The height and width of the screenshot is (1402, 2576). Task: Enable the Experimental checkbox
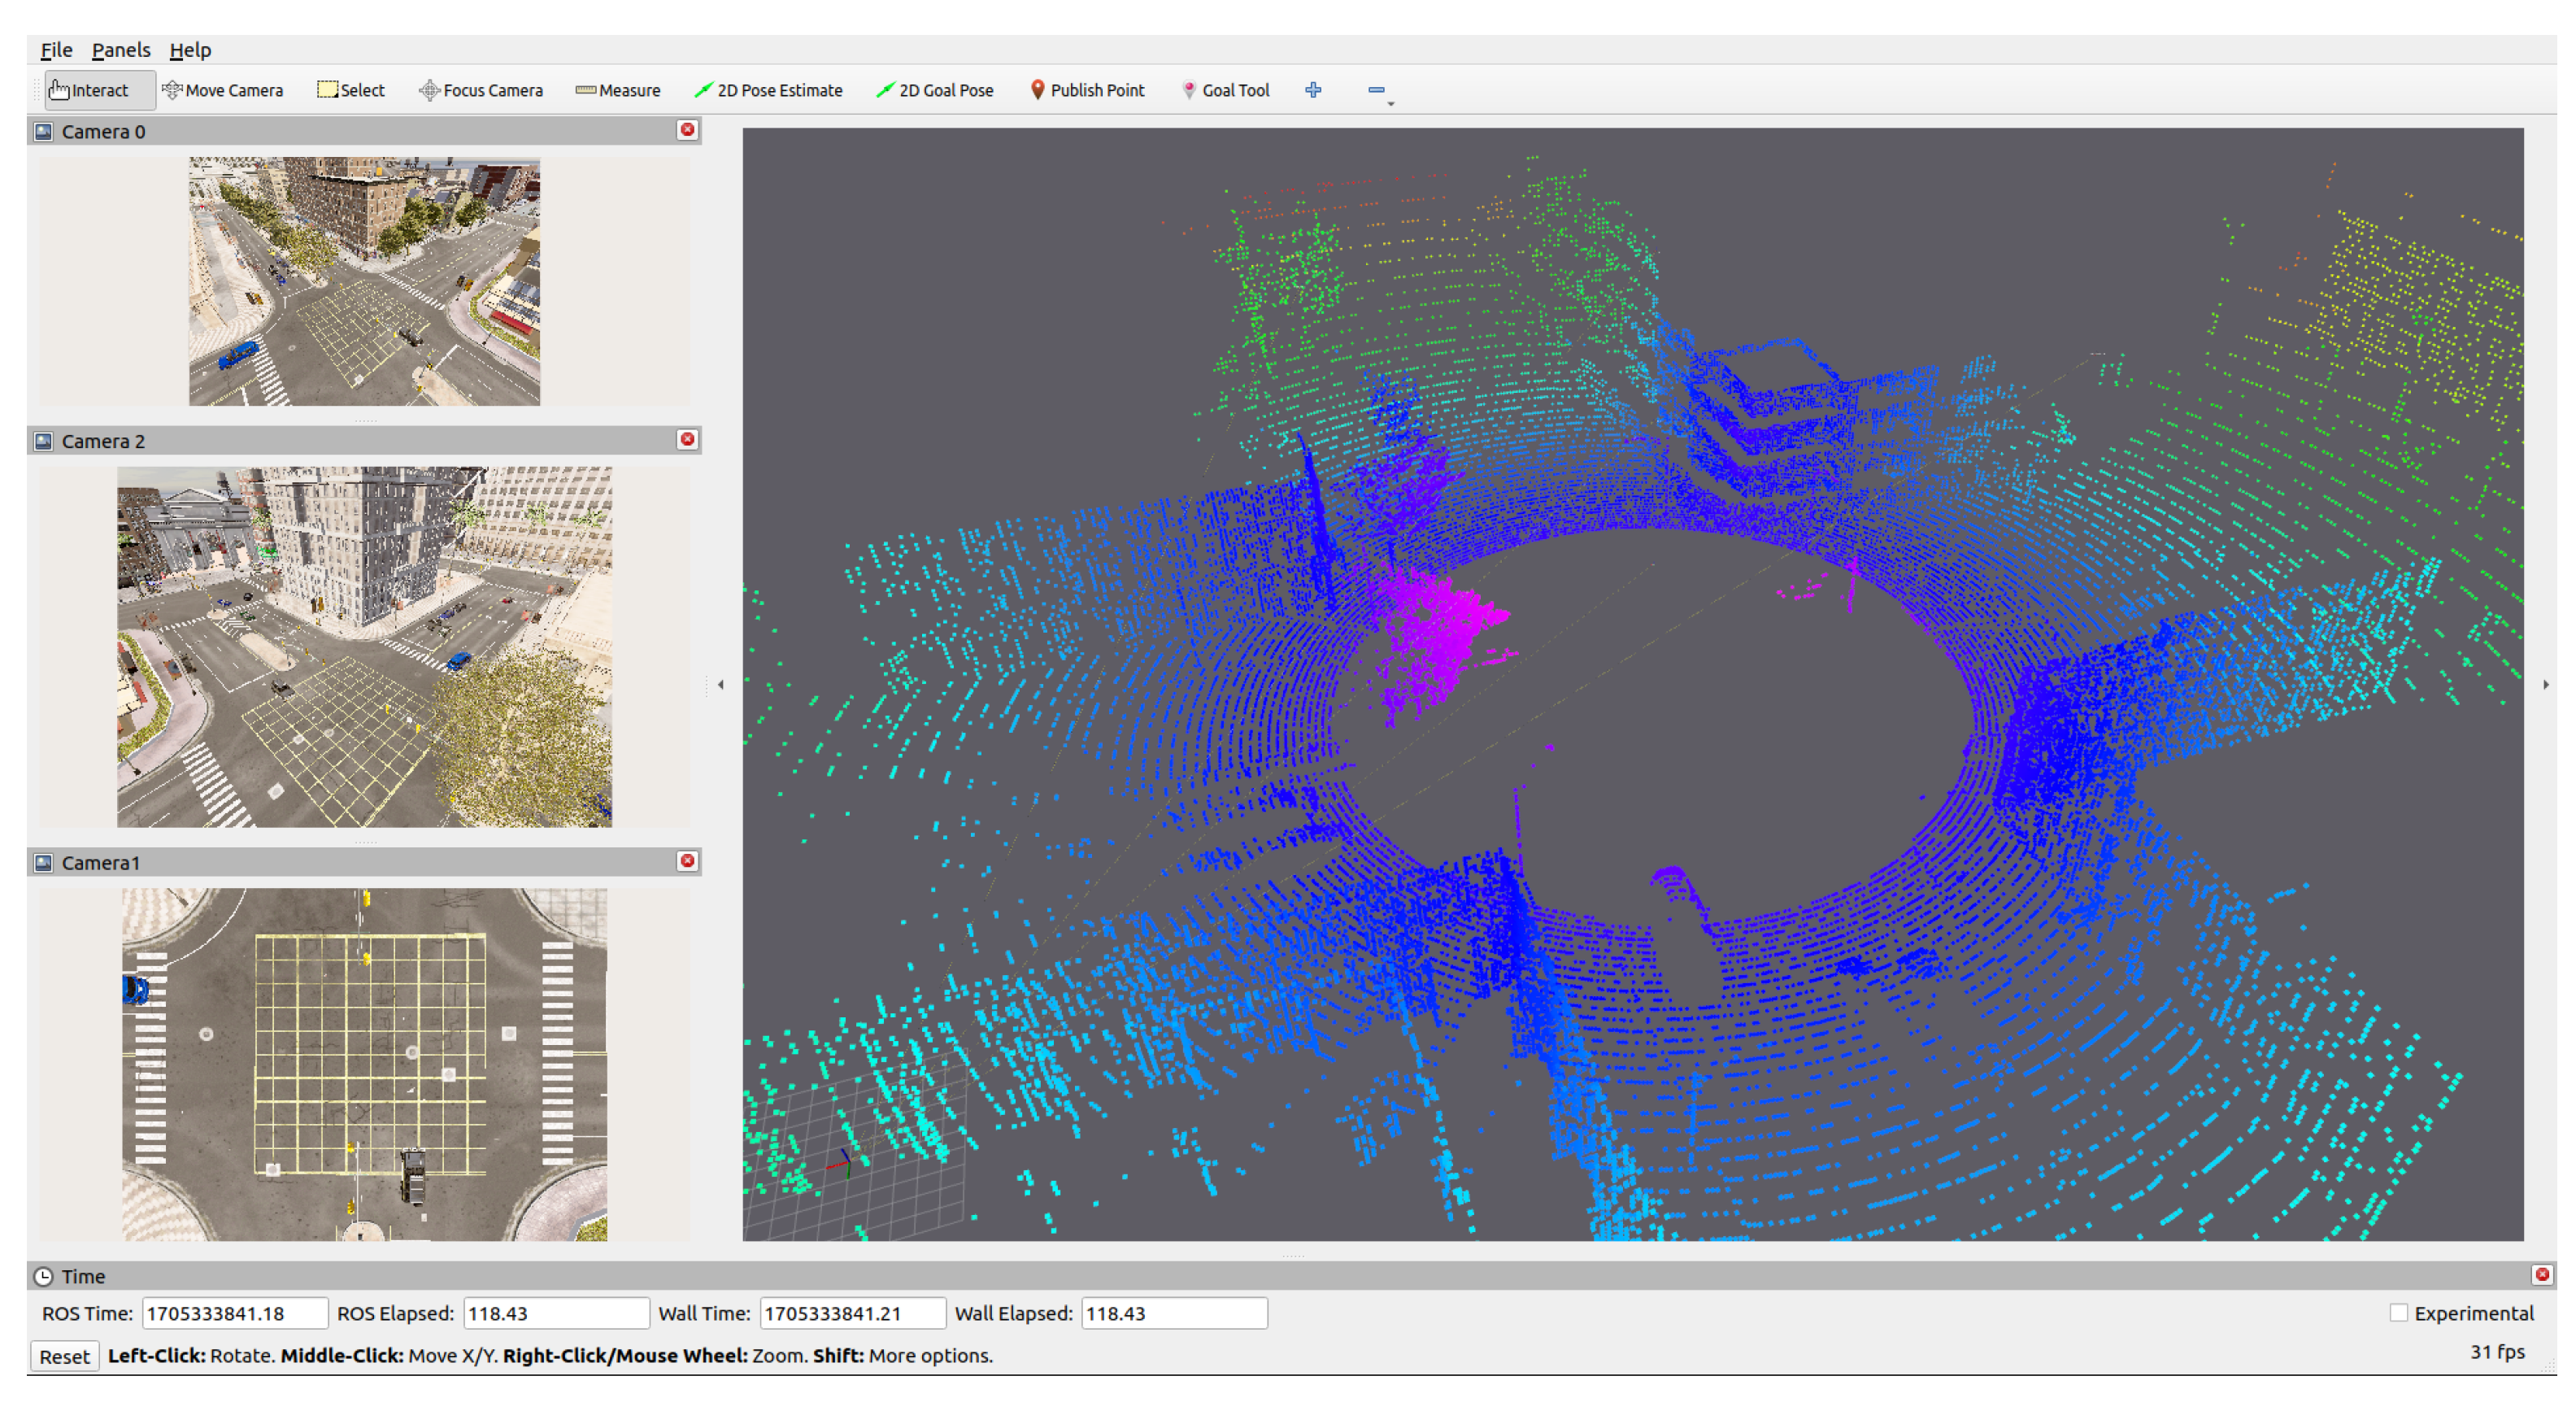point(2398,1313)
